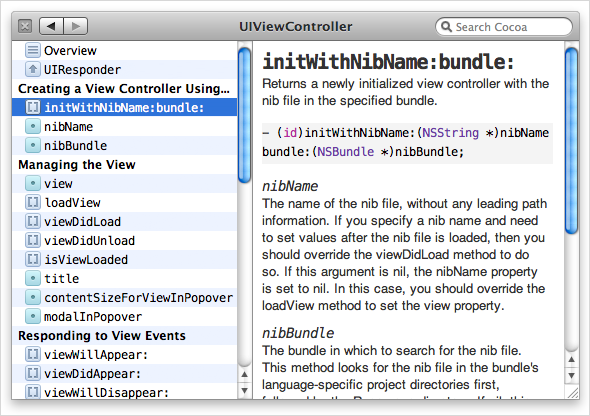This screenshot has height=416, width=590.
Task: Select modalInPopover in the sidebar
Action: point(125,316)
